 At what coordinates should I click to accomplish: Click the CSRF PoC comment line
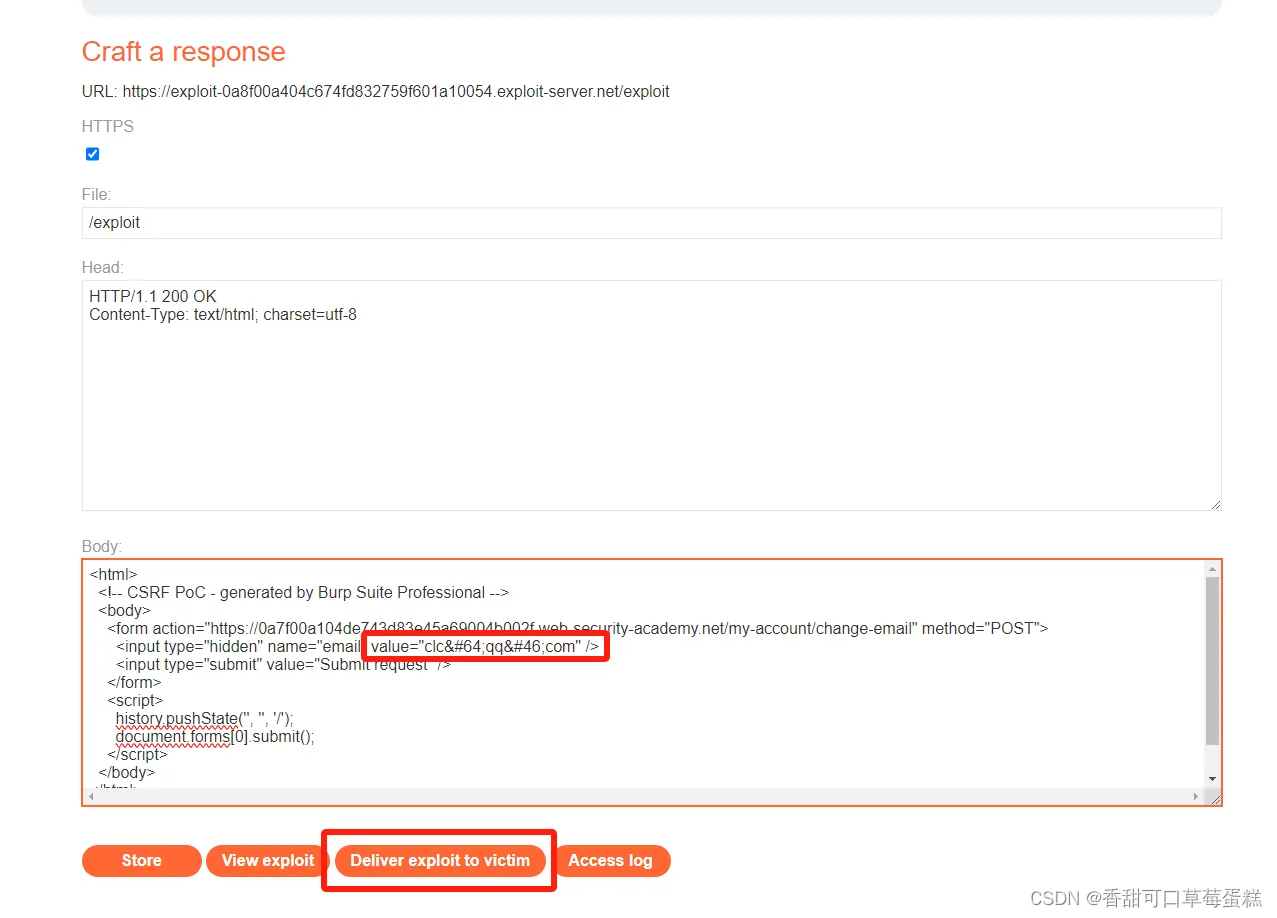point(304,592)
